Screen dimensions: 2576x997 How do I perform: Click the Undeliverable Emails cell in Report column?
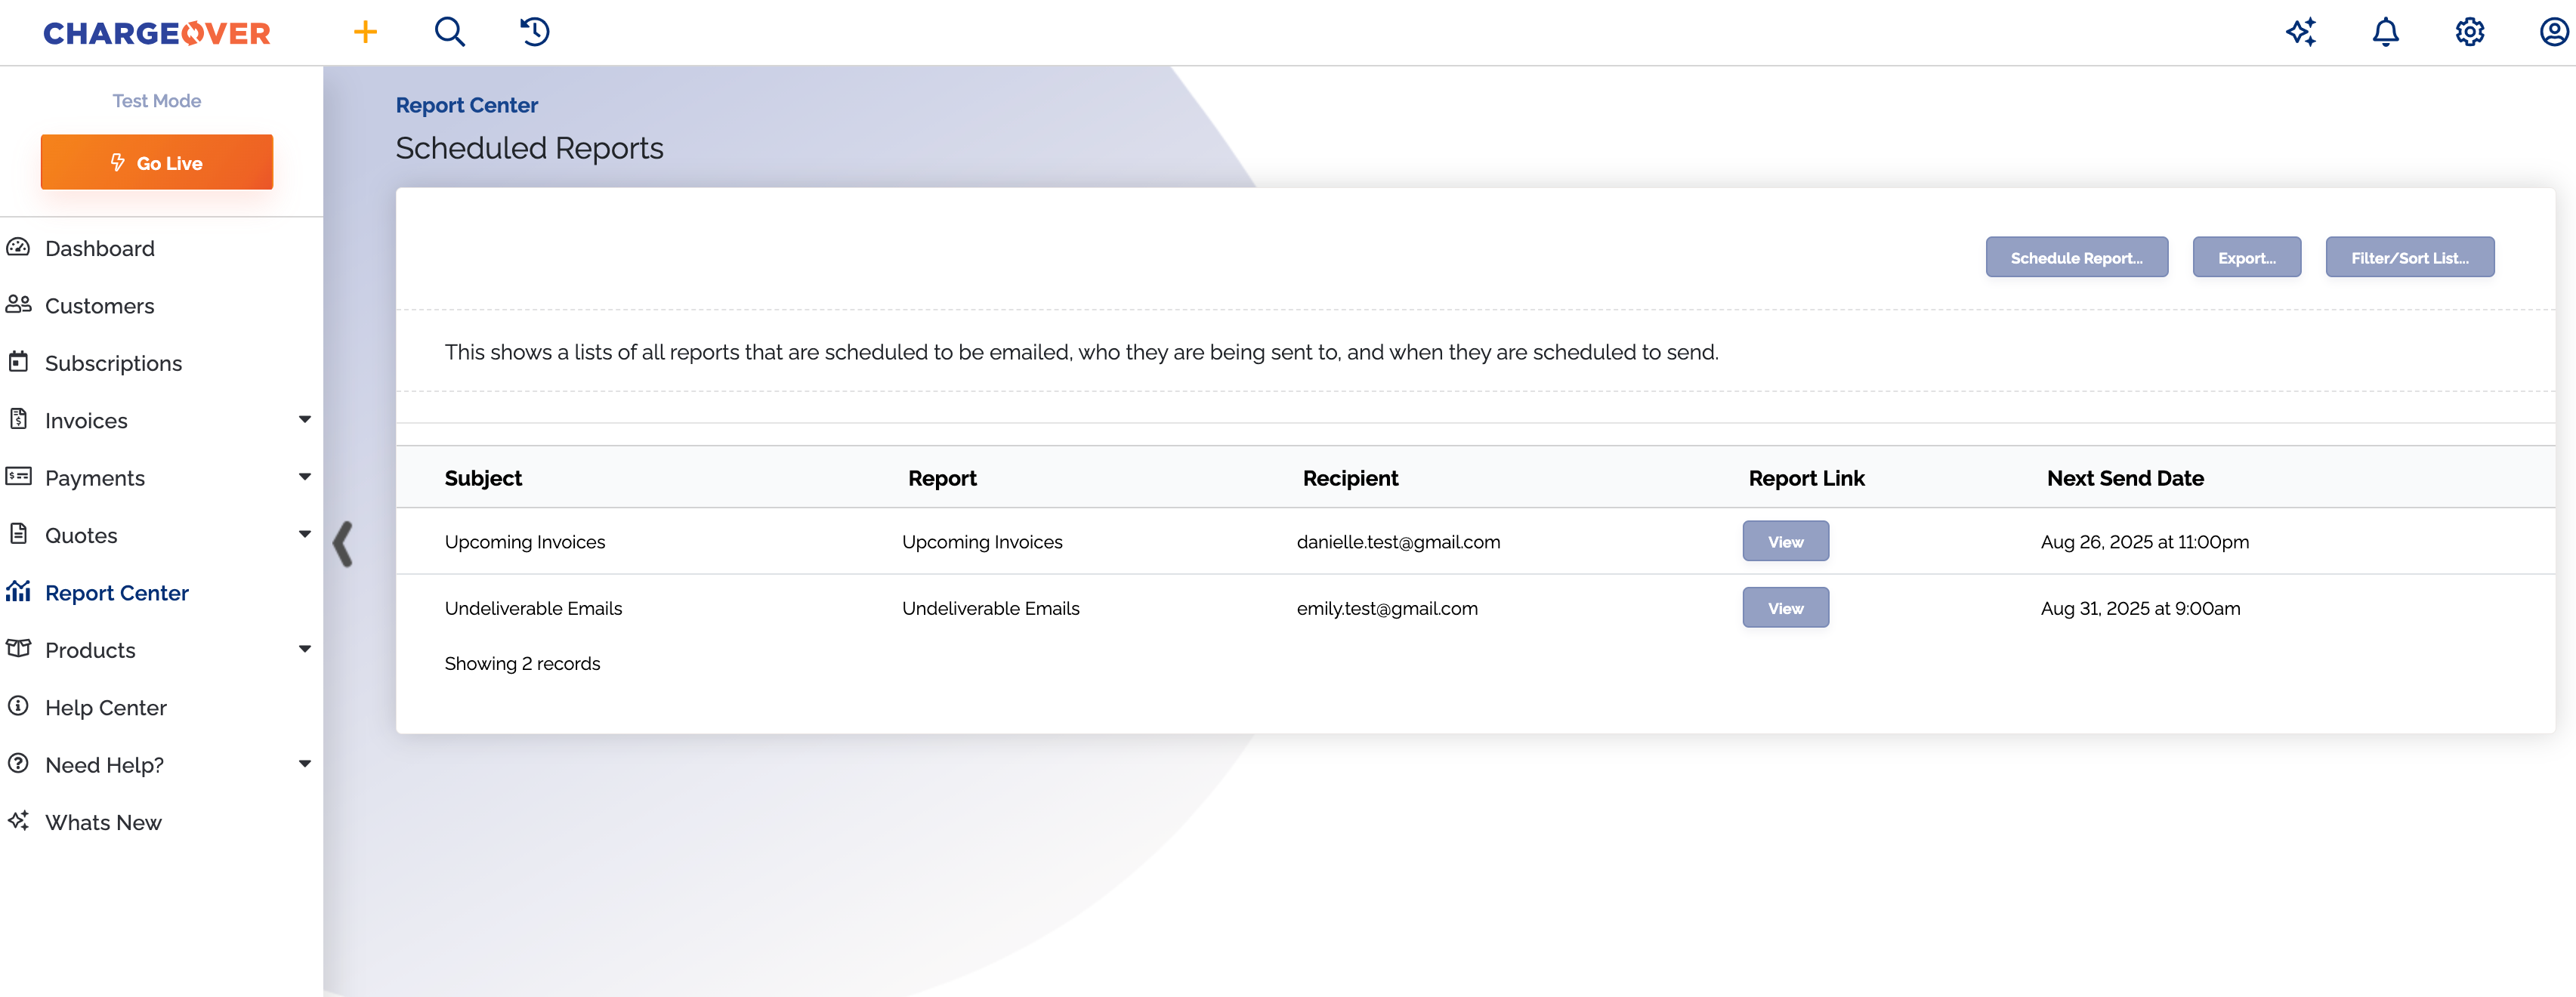click(990, 608)
